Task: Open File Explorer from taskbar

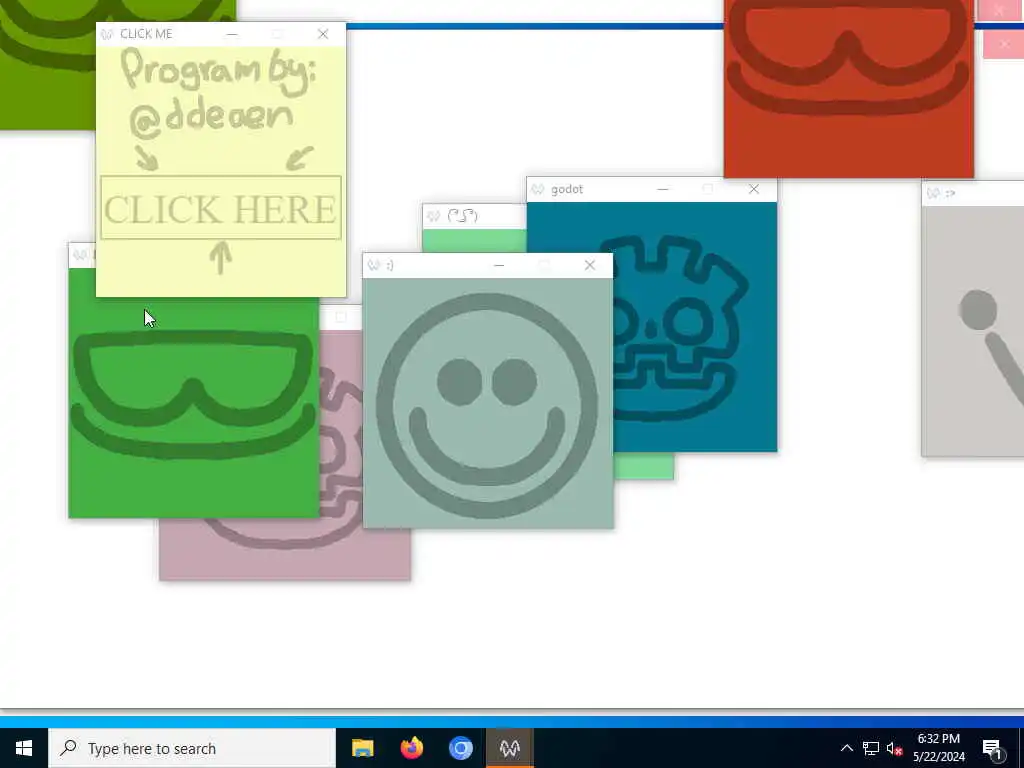Action: (362, 748)
